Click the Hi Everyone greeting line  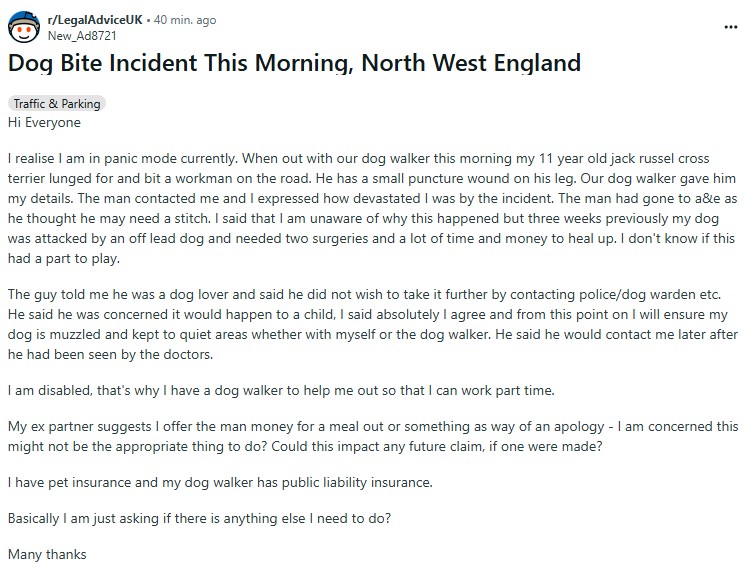tap(44, 123)
